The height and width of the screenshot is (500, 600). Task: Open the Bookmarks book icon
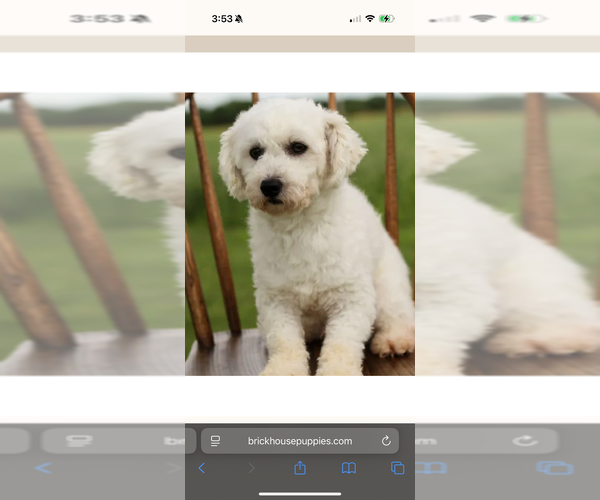tap(349, 468)
